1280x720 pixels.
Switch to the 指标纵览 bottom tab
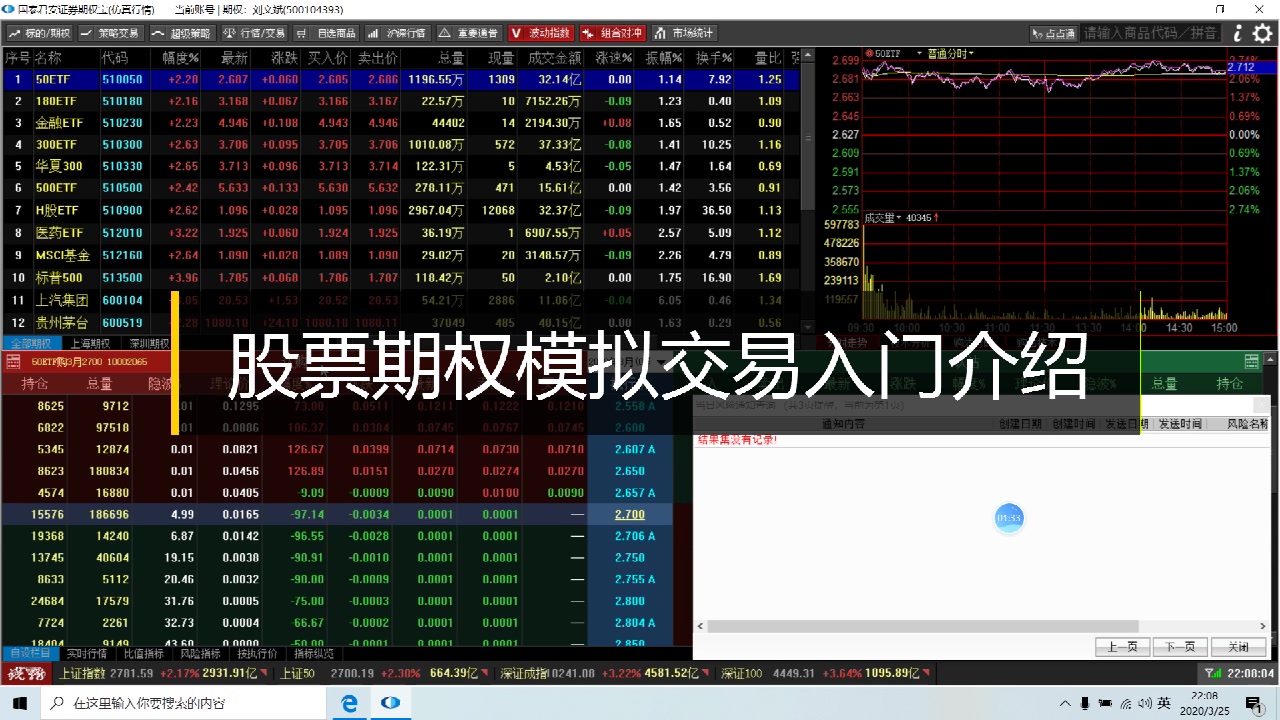pyautogui.click(x=314, y=654)
